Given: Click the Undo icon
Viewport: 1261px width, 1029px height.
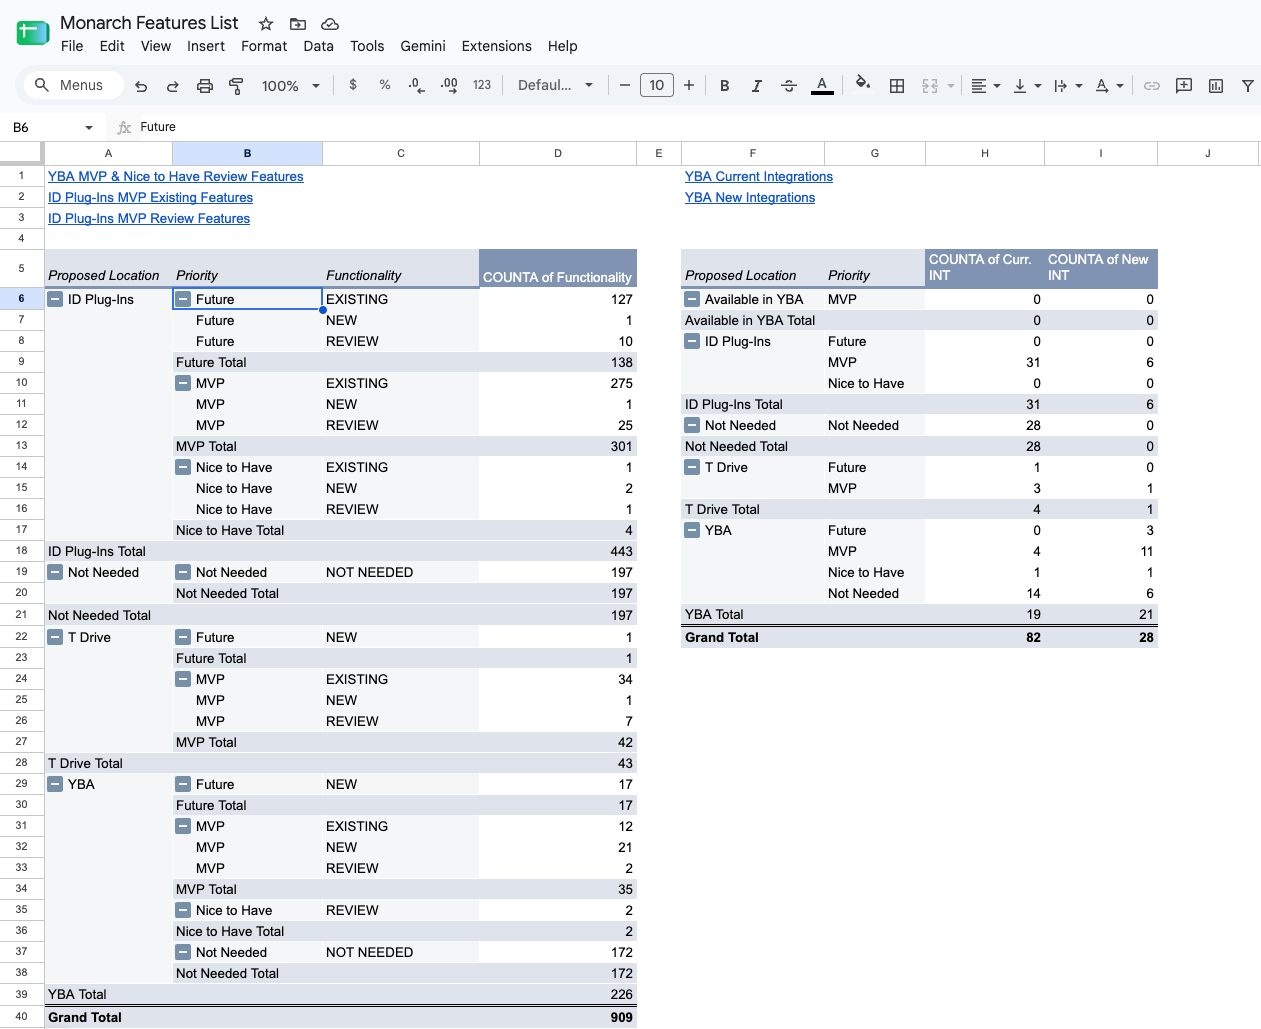Looking at the screenshot, I should click(x=141, y=86).
